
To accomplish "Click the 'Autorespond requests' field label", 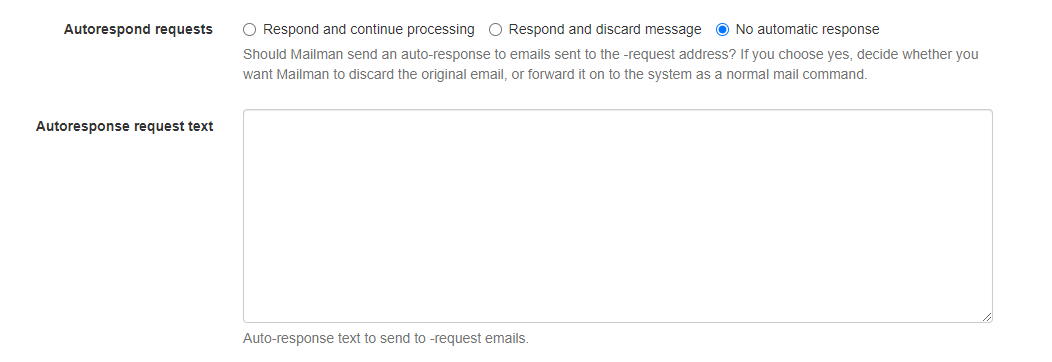I will pyautogui.click(x=138, y=29).
